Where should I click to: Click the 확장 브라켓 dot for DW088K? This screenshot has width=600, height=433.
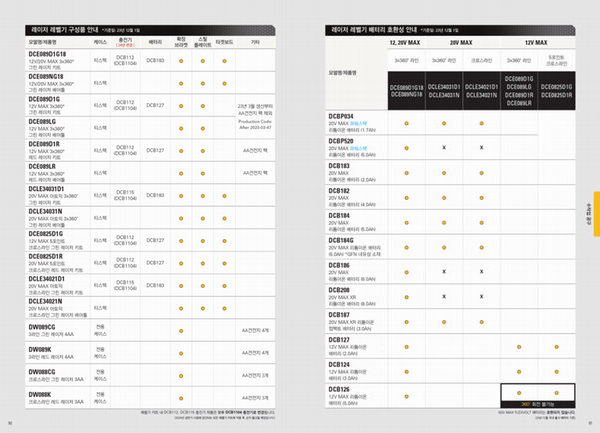(x=181, y=397)
